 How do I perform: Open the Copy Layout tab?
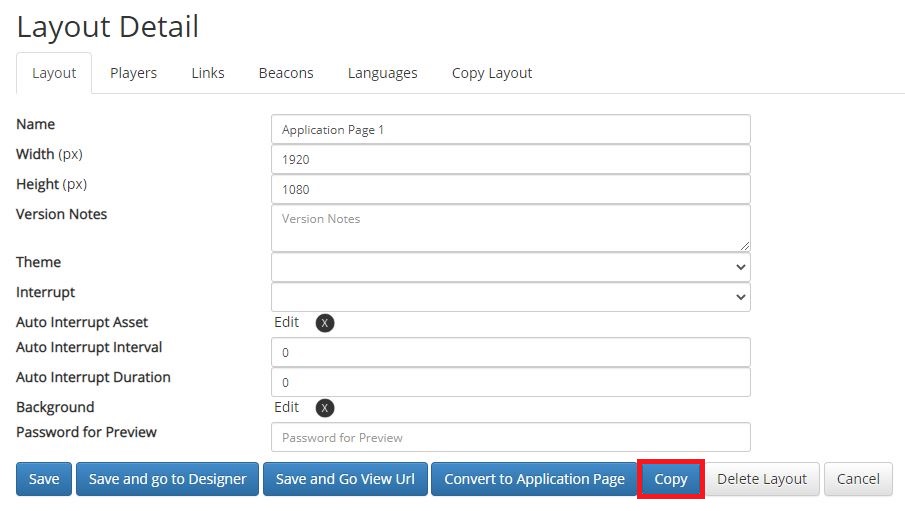coord(492,73)
